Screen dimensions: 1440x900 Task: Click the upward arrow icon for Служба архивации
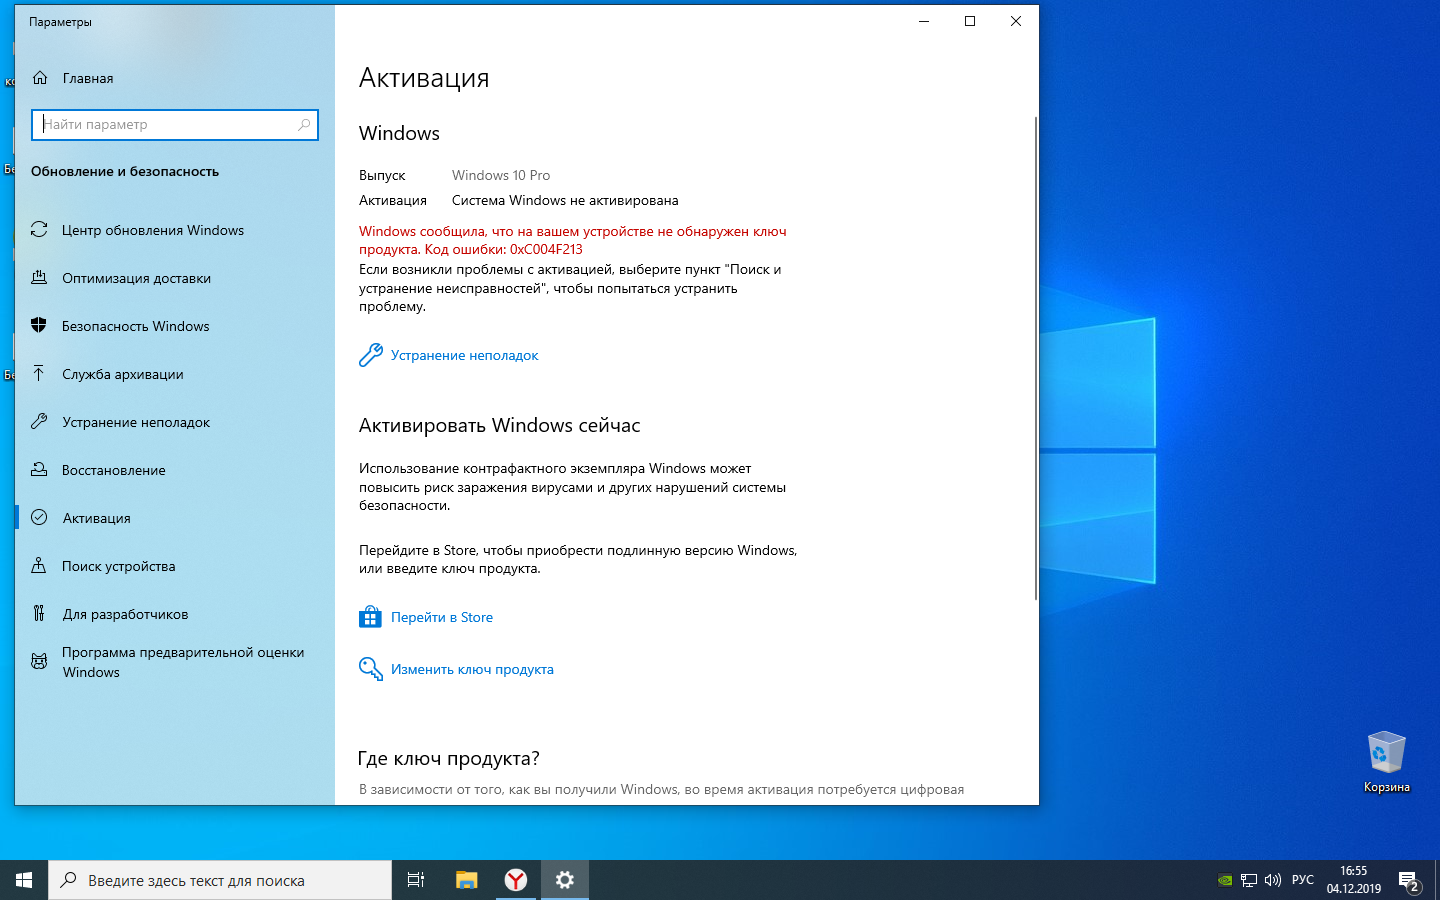click(39, 374)
